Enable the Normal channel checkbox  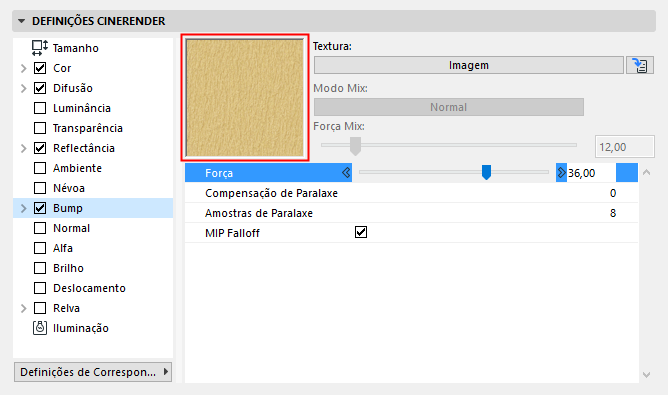[x=40, y=228]
